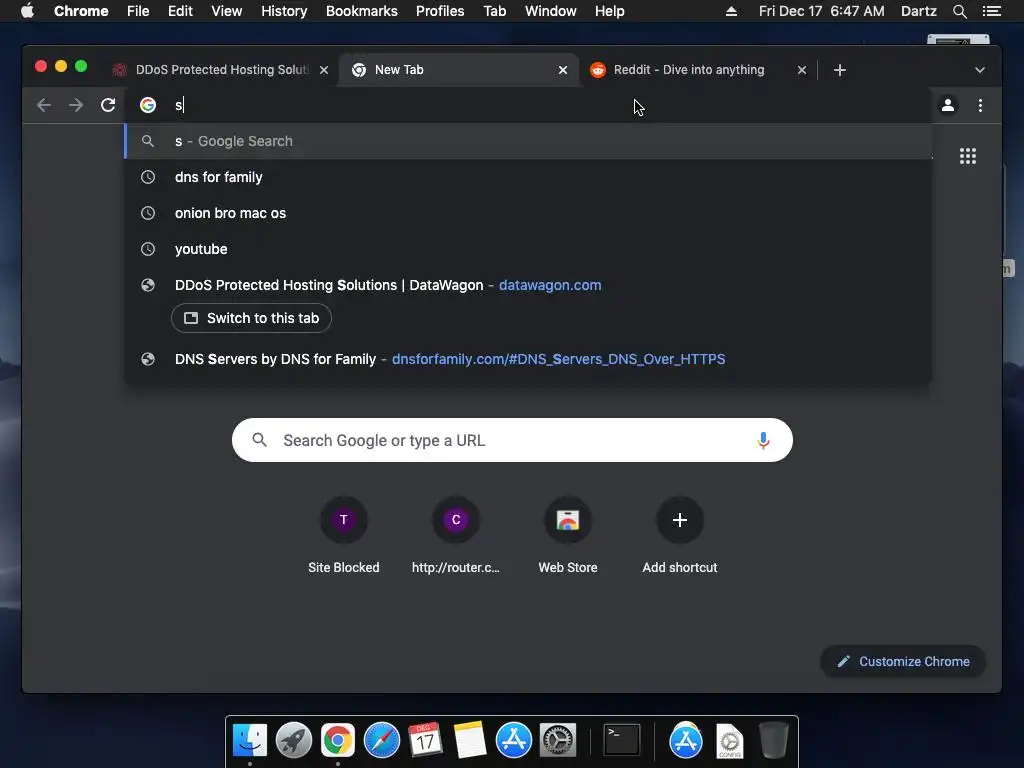The height and width of the screenshot is (768, 1024).
Task: Expand the tab search chevron
Action: point(980,70)
